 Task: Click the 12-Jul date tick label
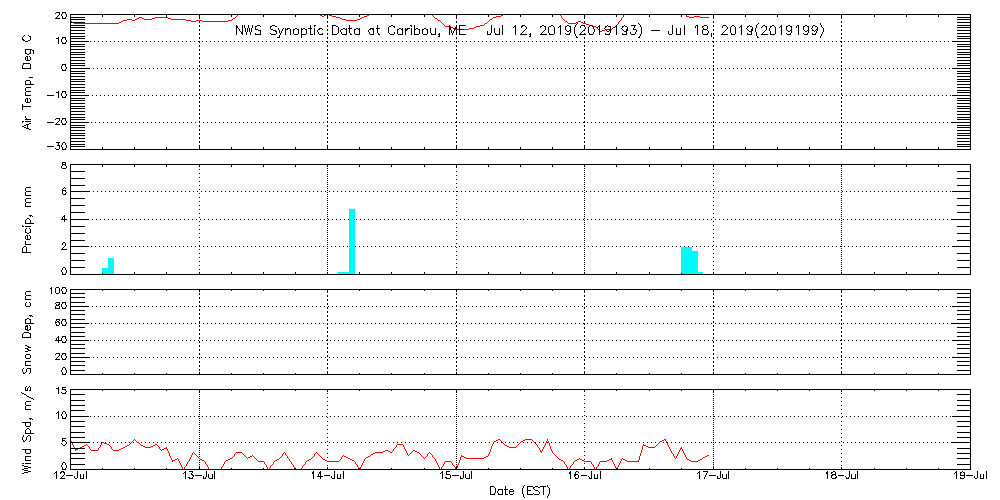[70, 477]
